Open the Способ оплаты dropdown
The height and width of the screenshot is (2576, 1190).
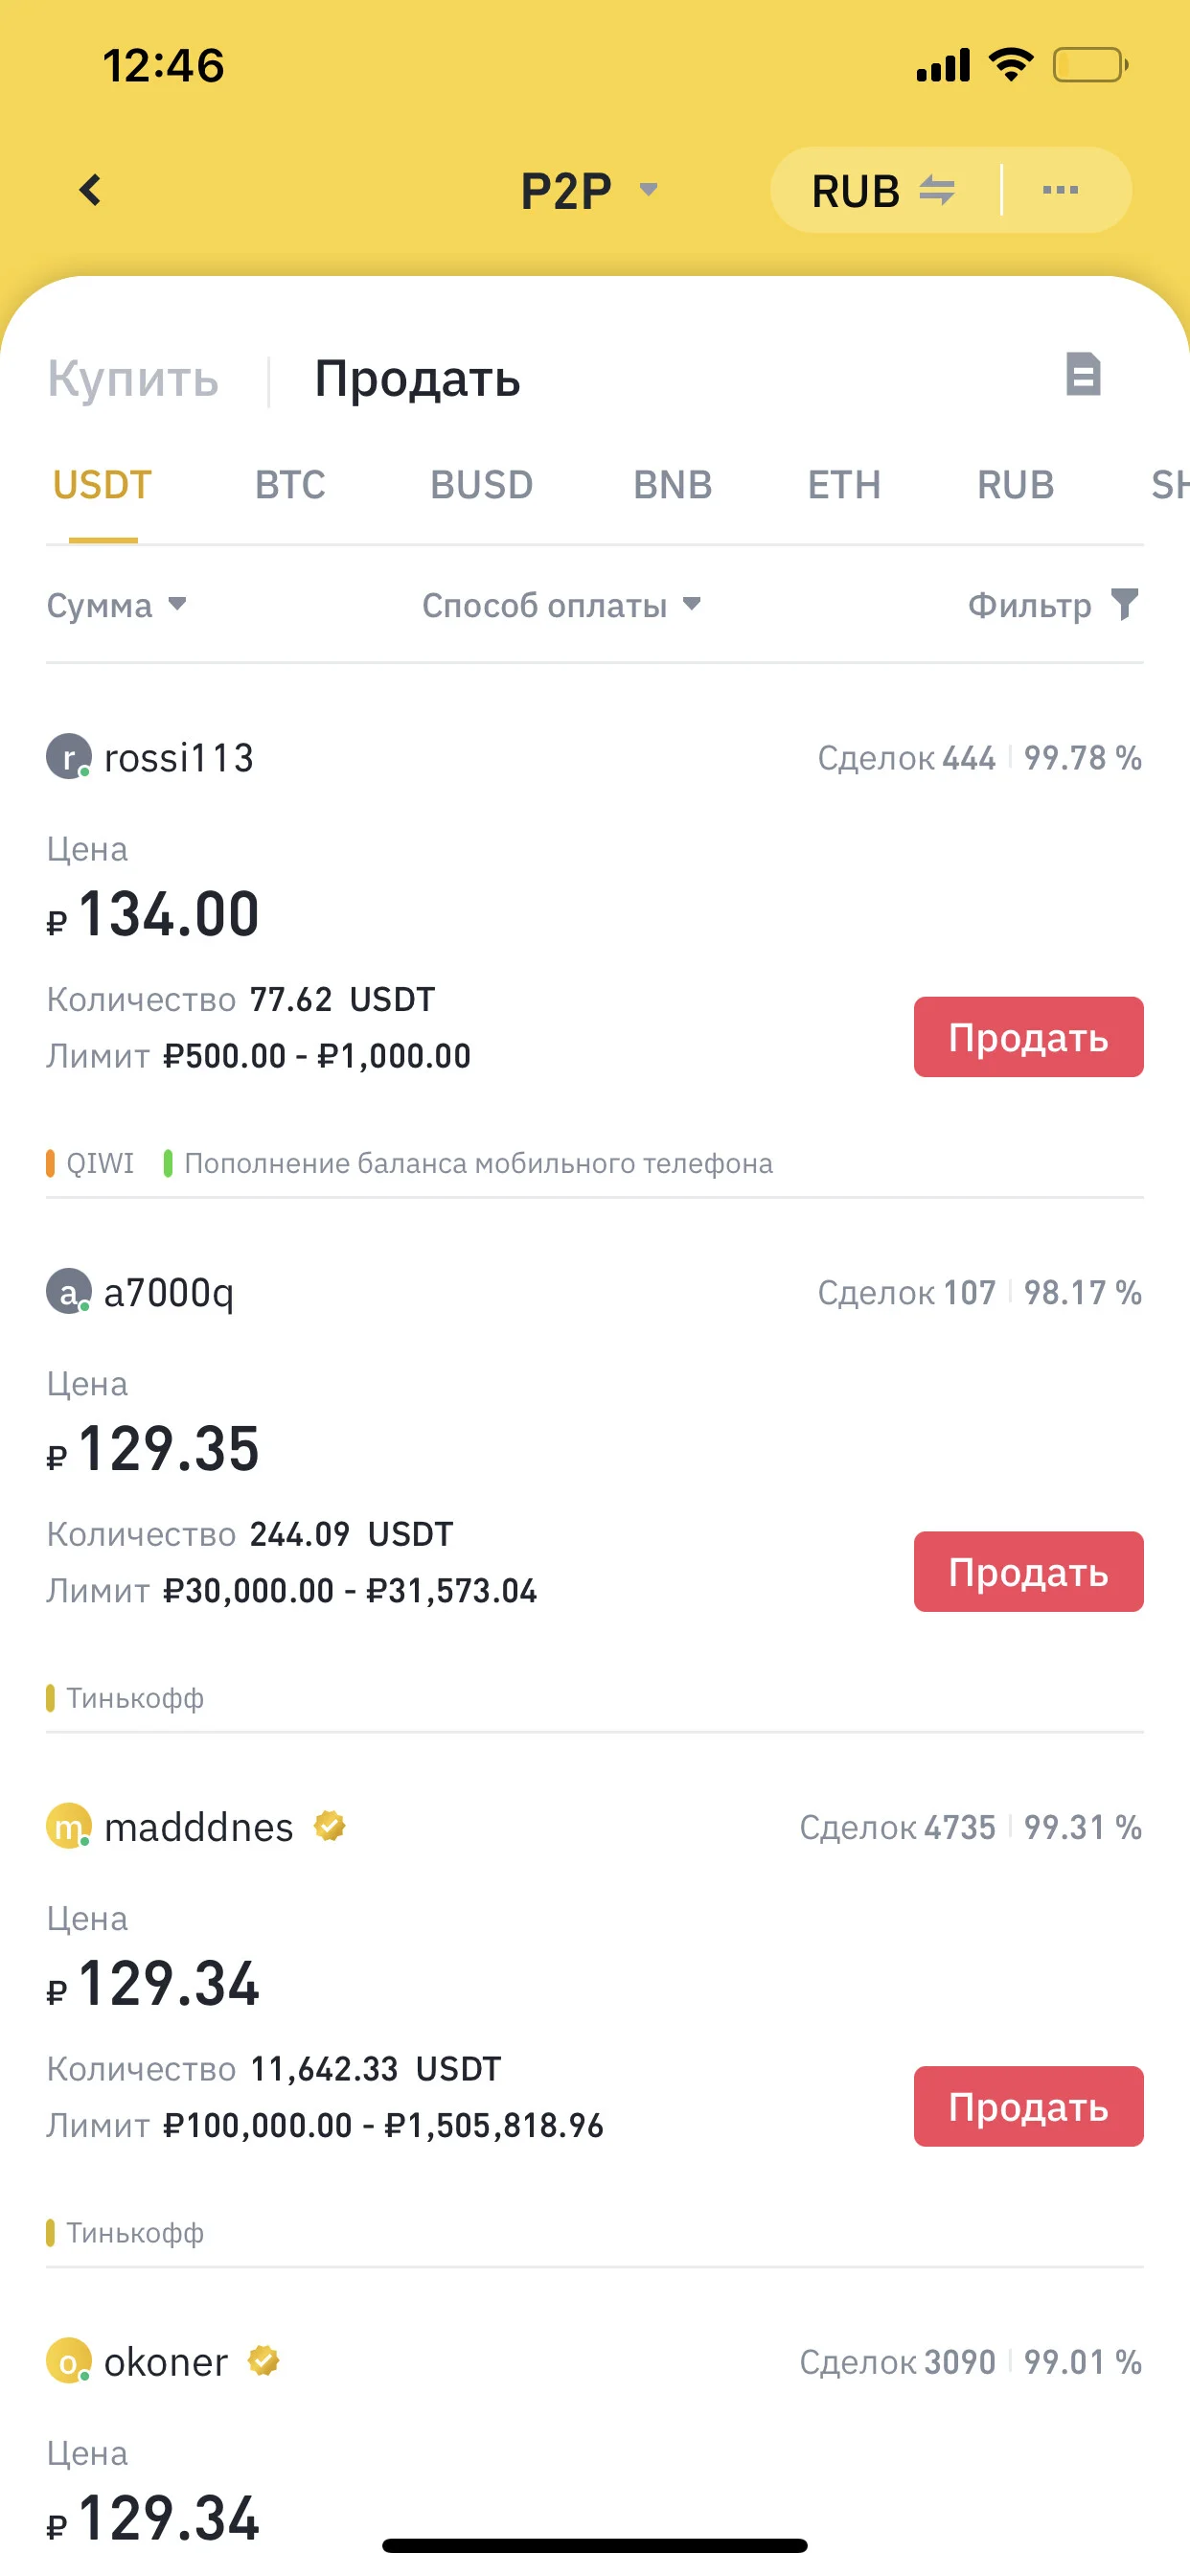coord(562,605)
